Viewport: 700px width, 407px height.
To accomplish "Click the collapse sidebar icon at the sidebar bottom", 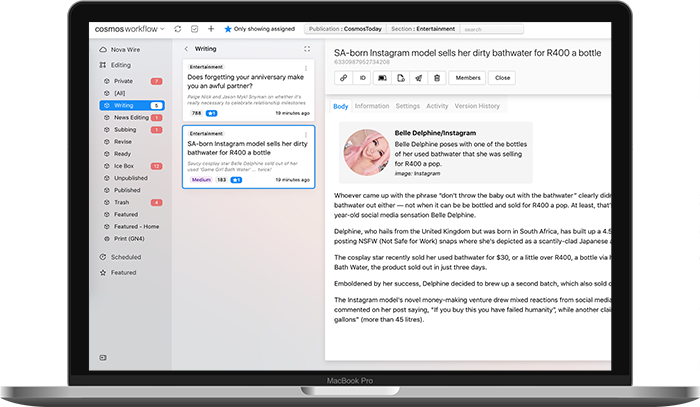I will tap(103, 357).
